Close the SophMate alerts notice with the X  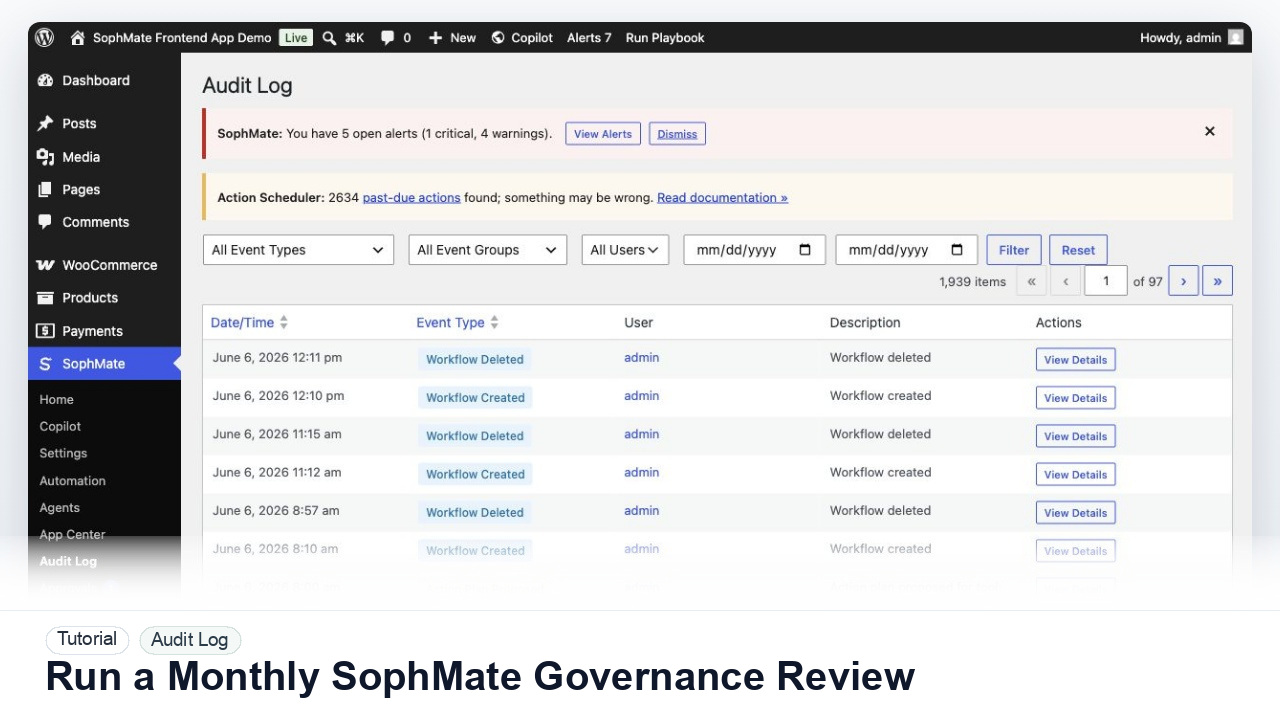(x=1209, y=131)
